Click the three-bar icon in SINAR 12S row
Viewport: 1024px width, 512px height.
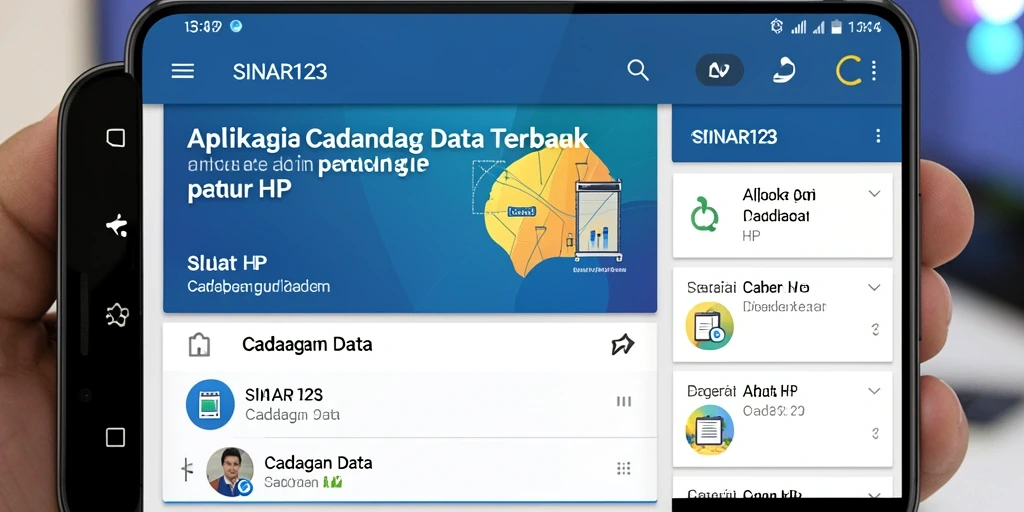624,402
